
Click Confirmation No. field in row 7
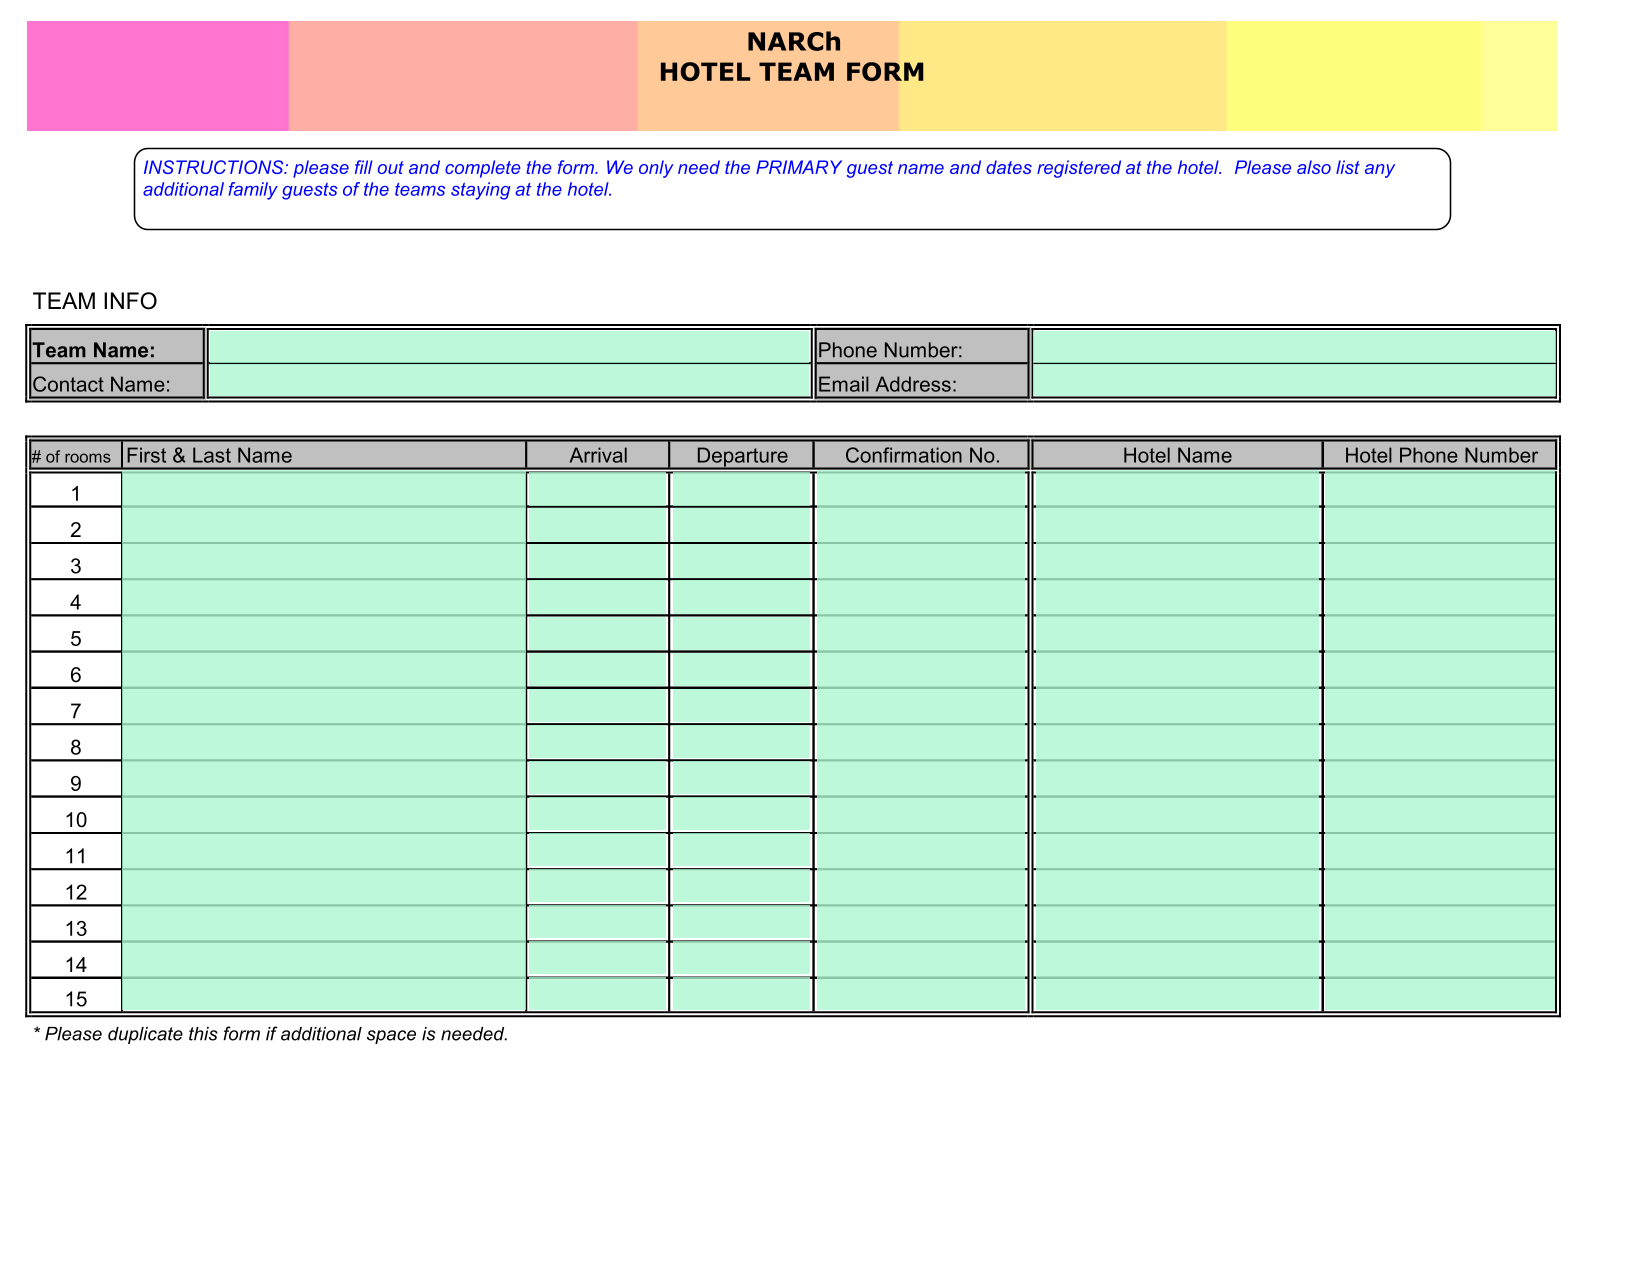(x=922, y=706)
